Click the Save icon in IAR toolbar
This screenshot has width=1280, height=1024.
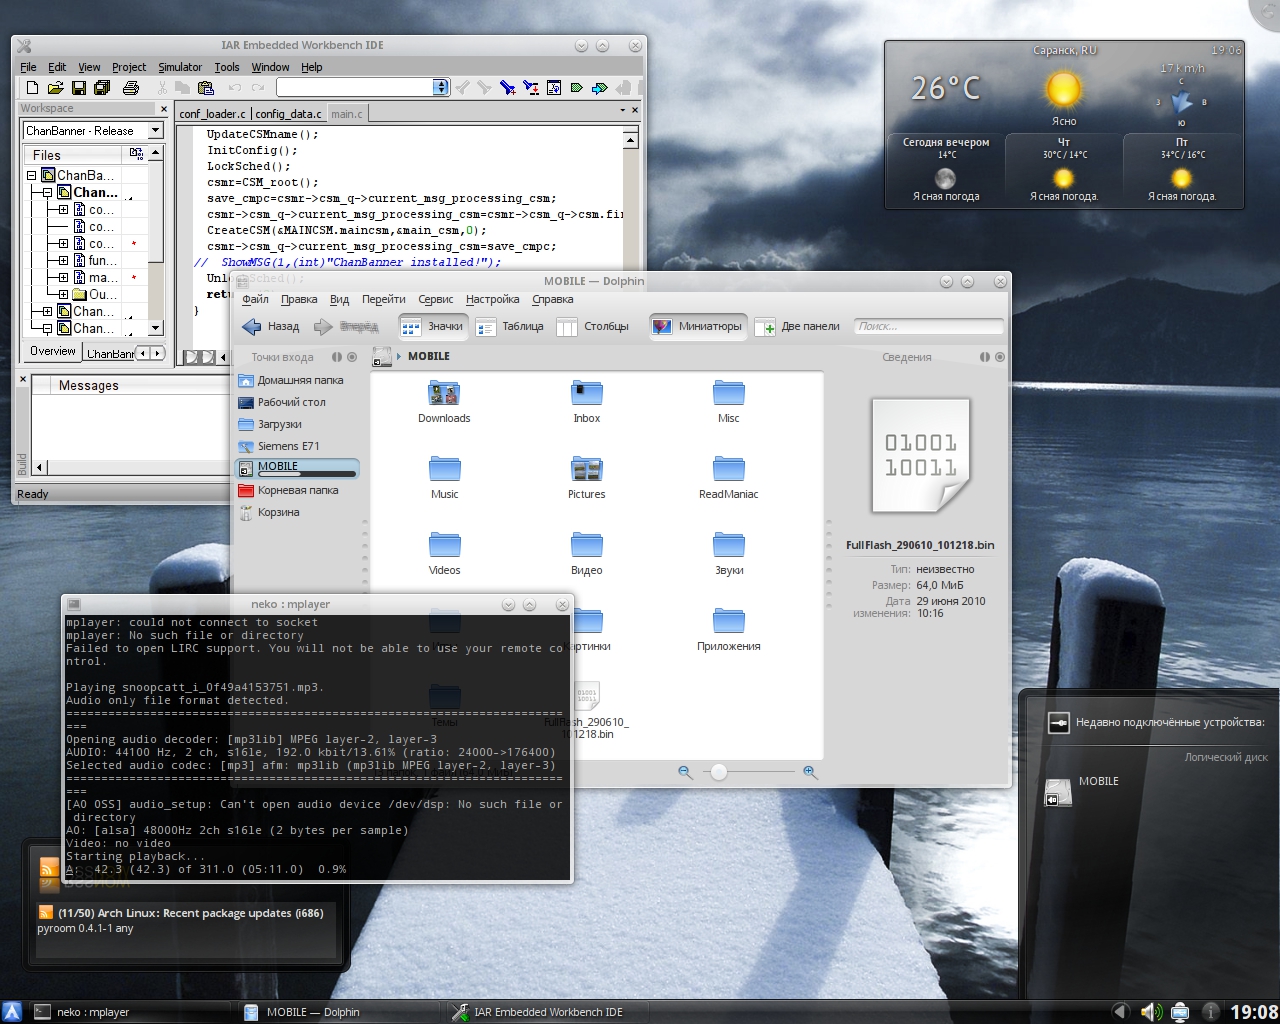[78, 88]
